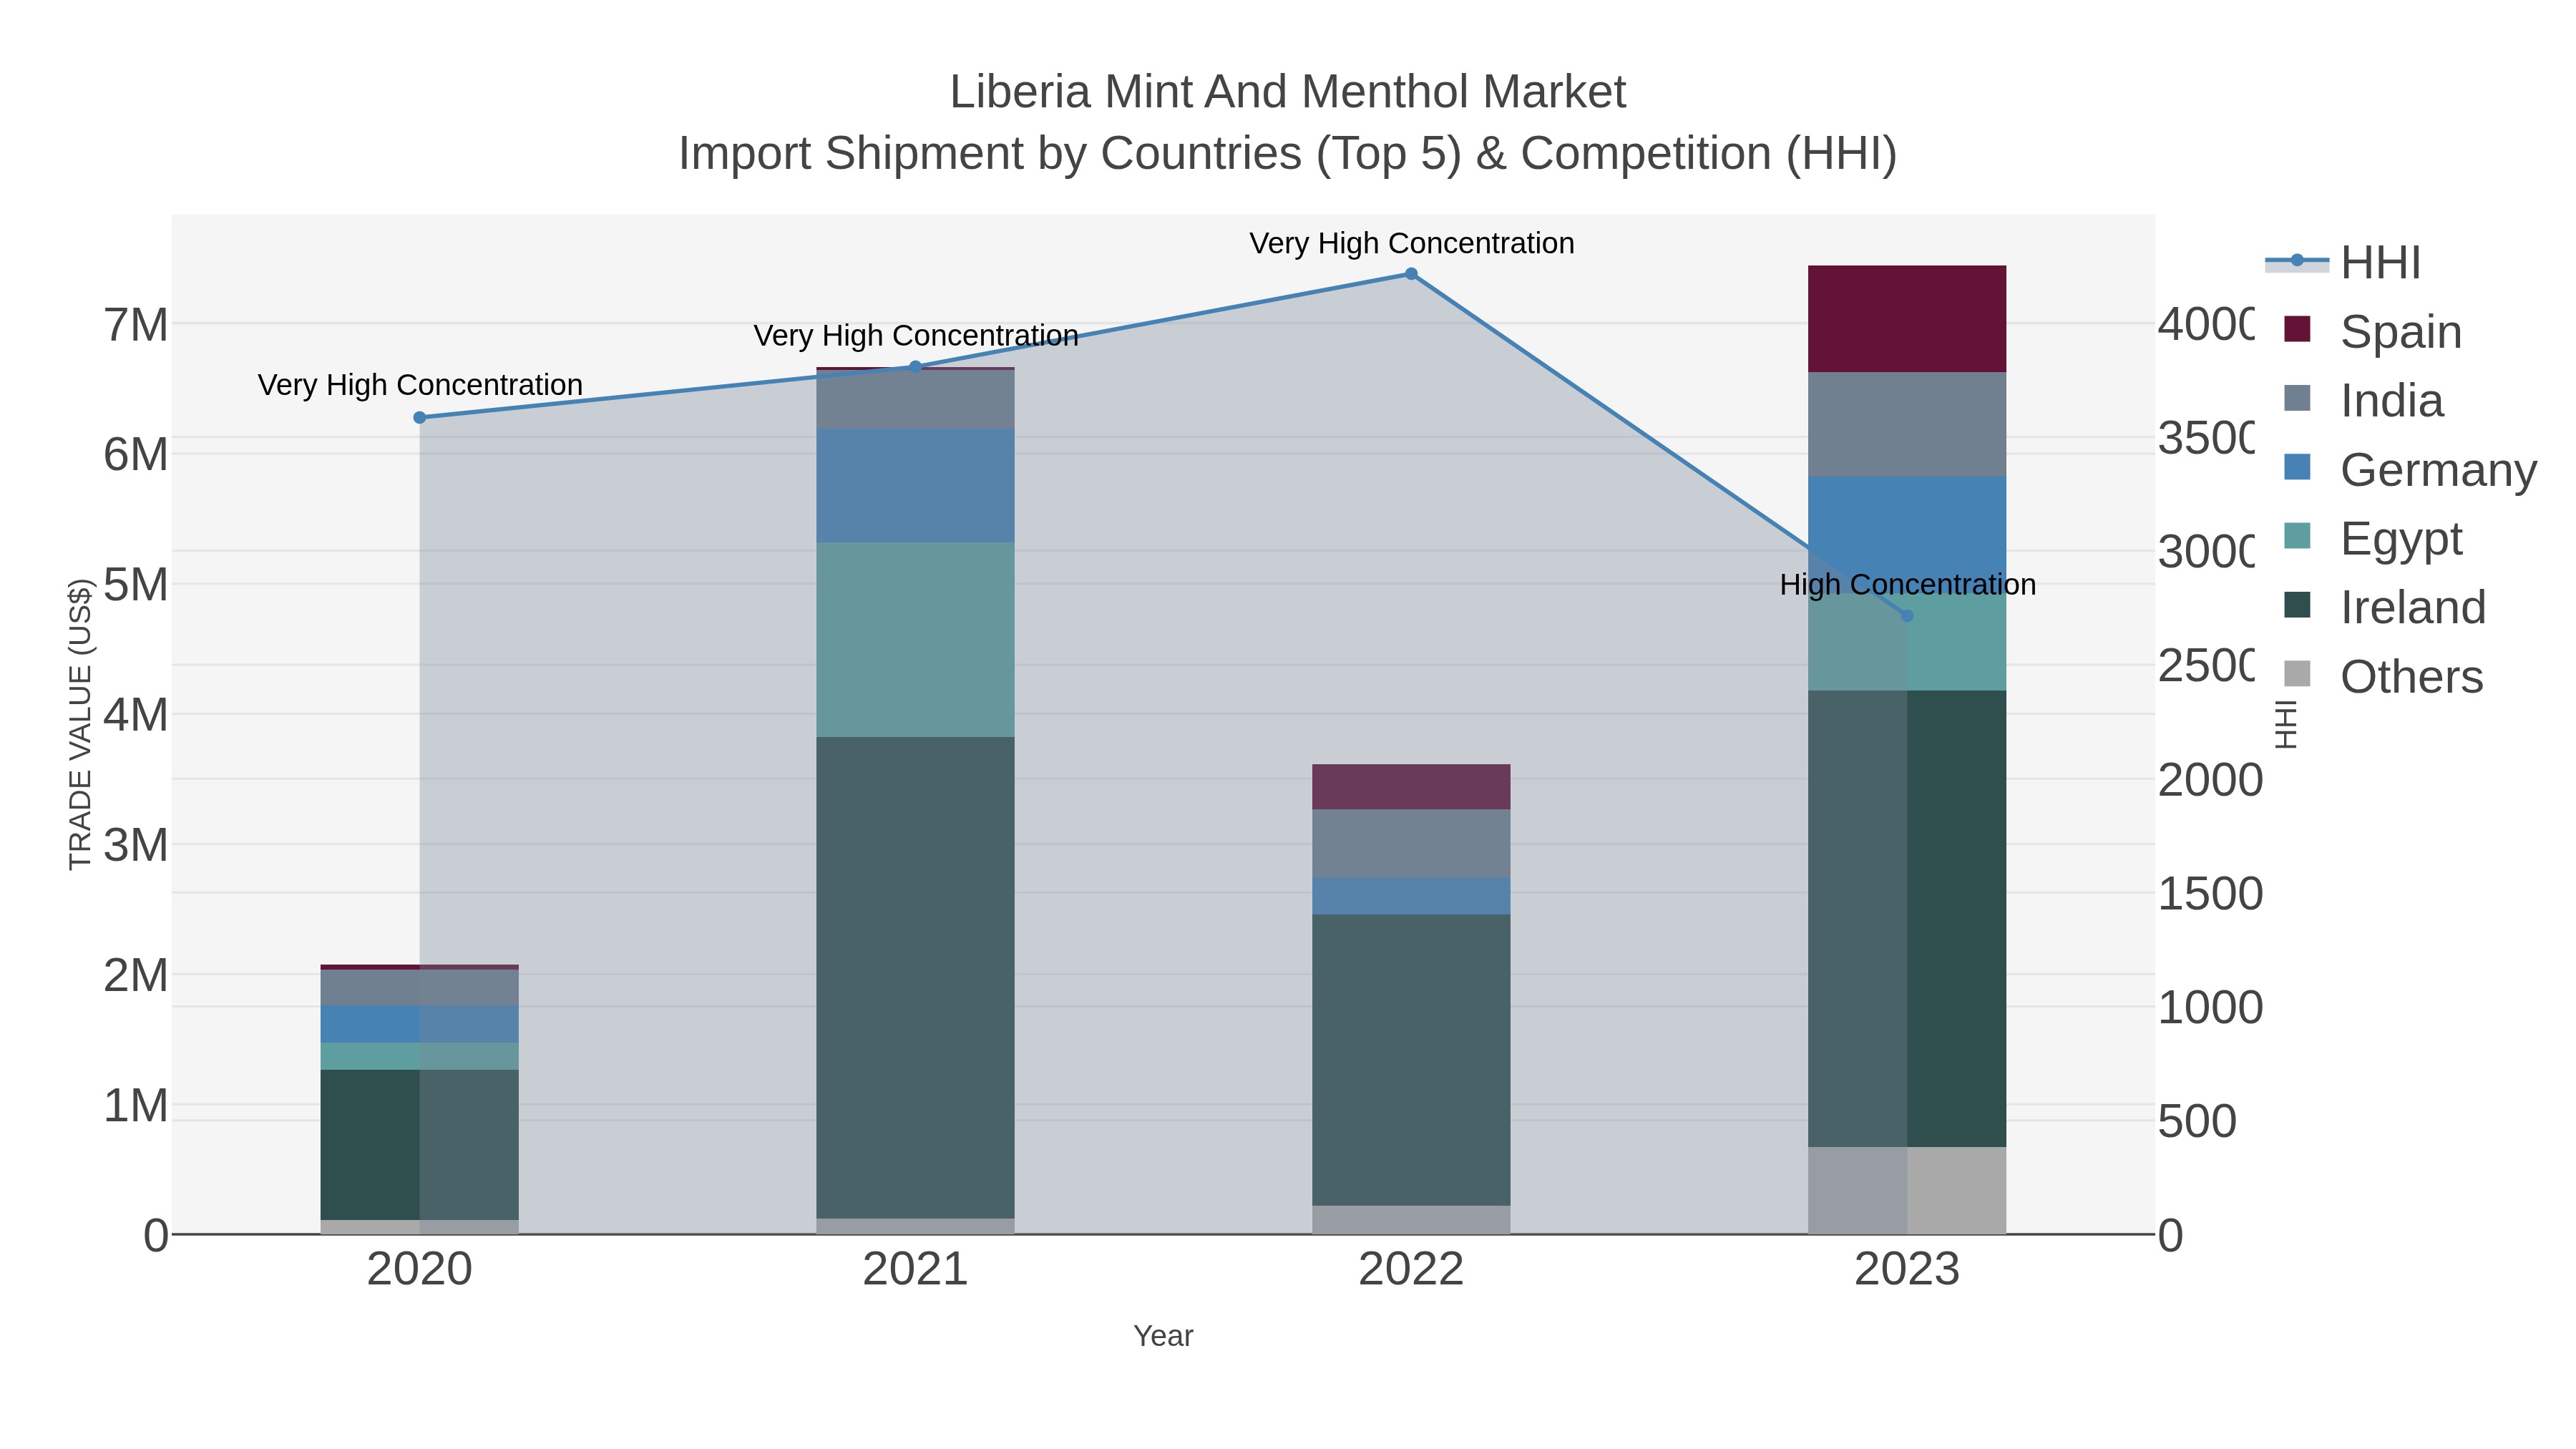Toggle the Spain legend entry
Screen dimensions: 2576x1449
(2373, 331)
